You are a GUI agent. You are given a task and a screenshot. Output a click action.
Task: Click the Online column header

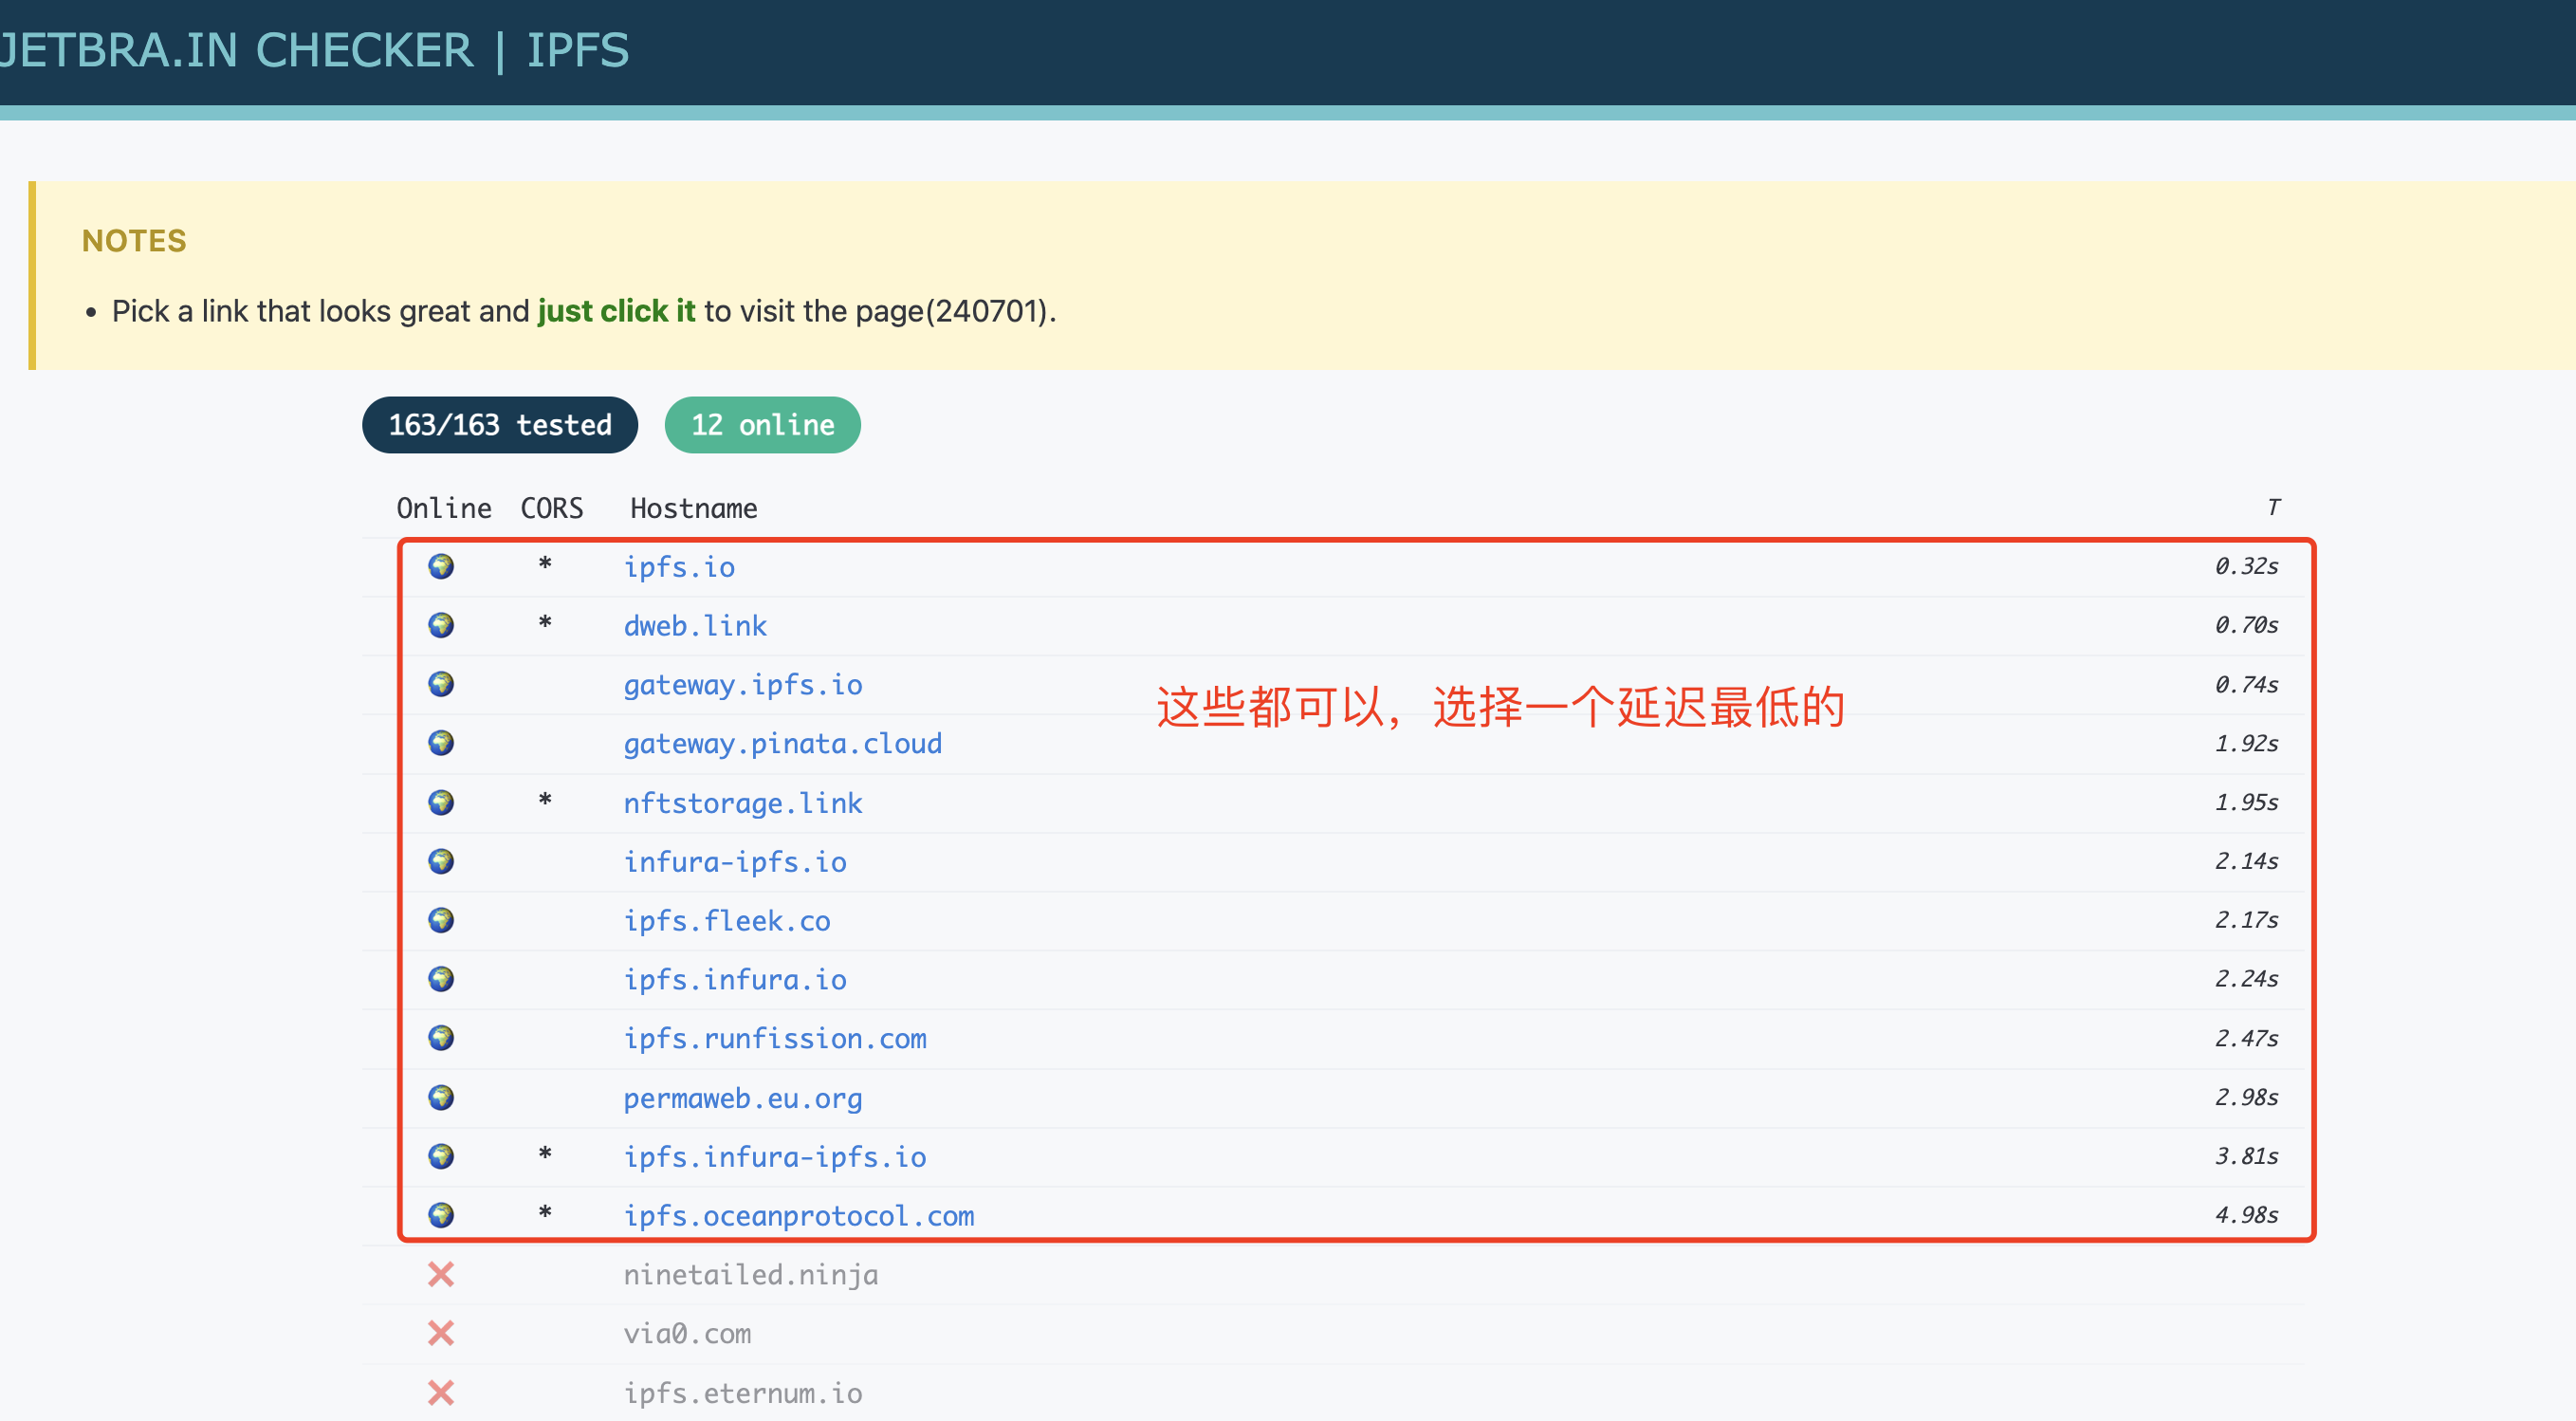pyautogui.click(x=444, y=508)
